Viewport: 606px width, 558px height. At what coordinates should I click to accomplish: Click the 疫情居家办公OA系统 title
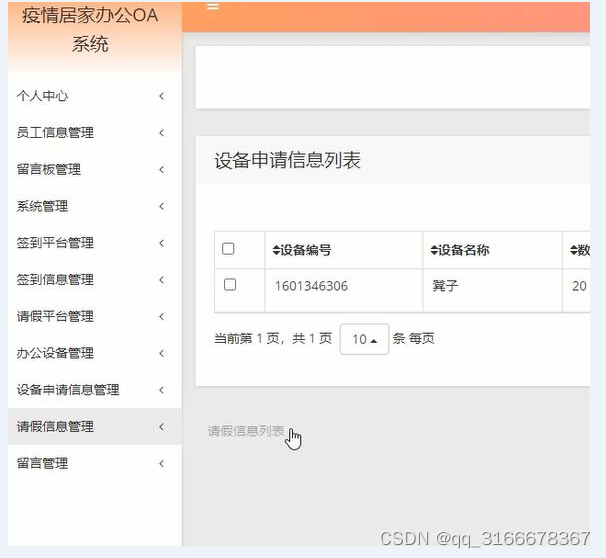point(90,30)
